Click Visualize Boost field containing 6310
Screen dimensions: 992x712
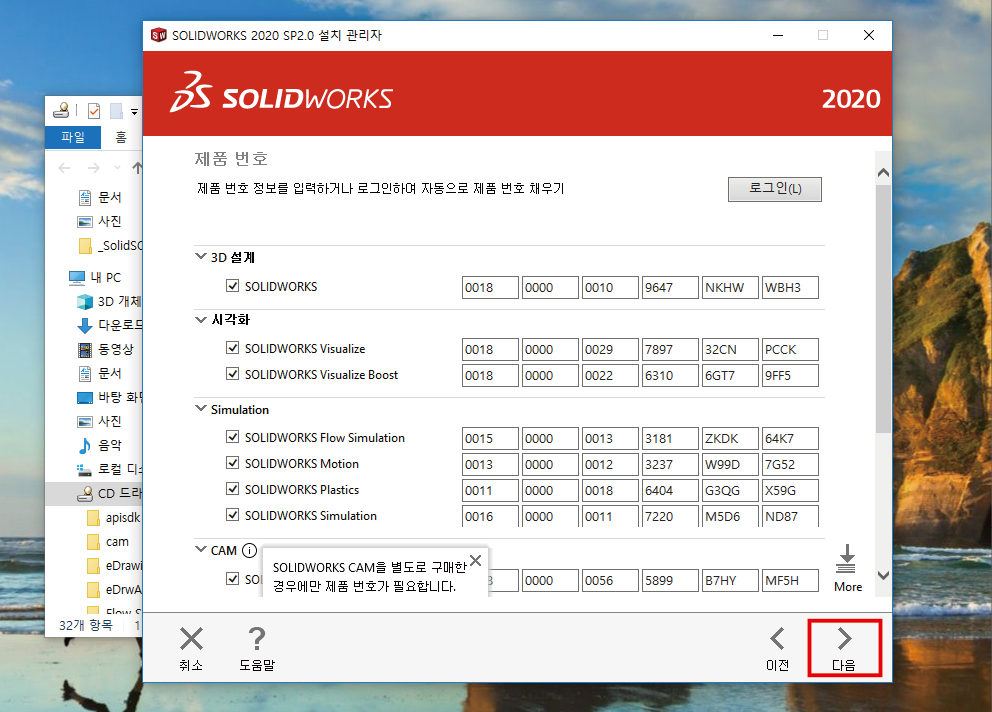[x=670, y=375]
